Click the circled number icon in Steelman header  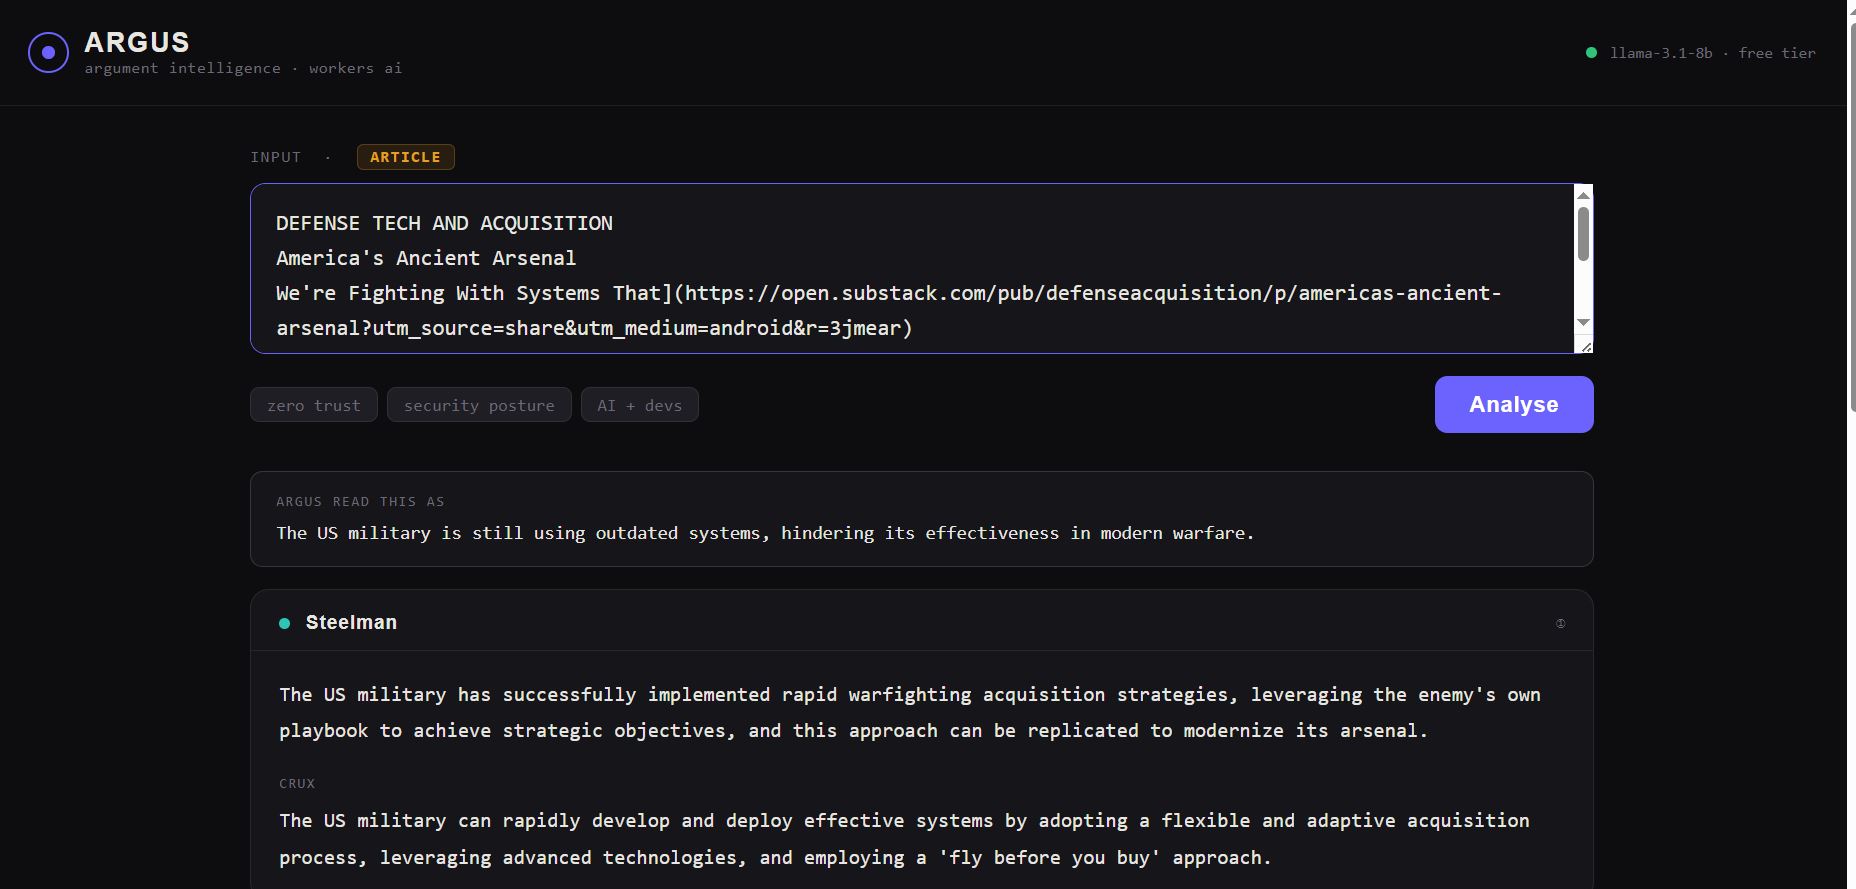(1560, 623)
